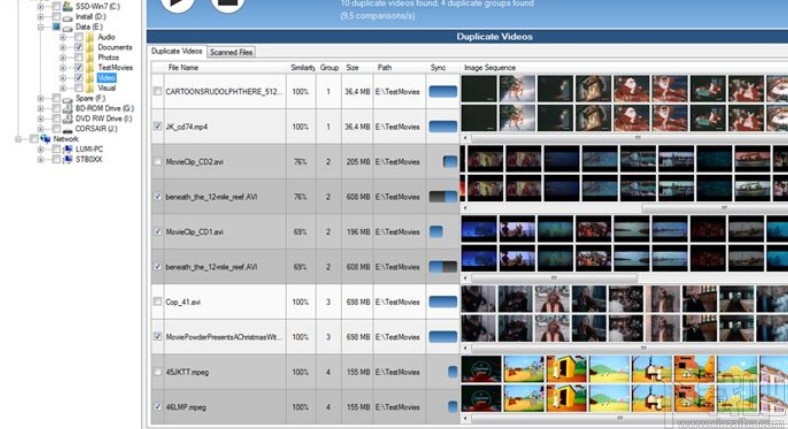788x429 pixels.
Task: Sort by the Similarity column header
Action: 302,67
